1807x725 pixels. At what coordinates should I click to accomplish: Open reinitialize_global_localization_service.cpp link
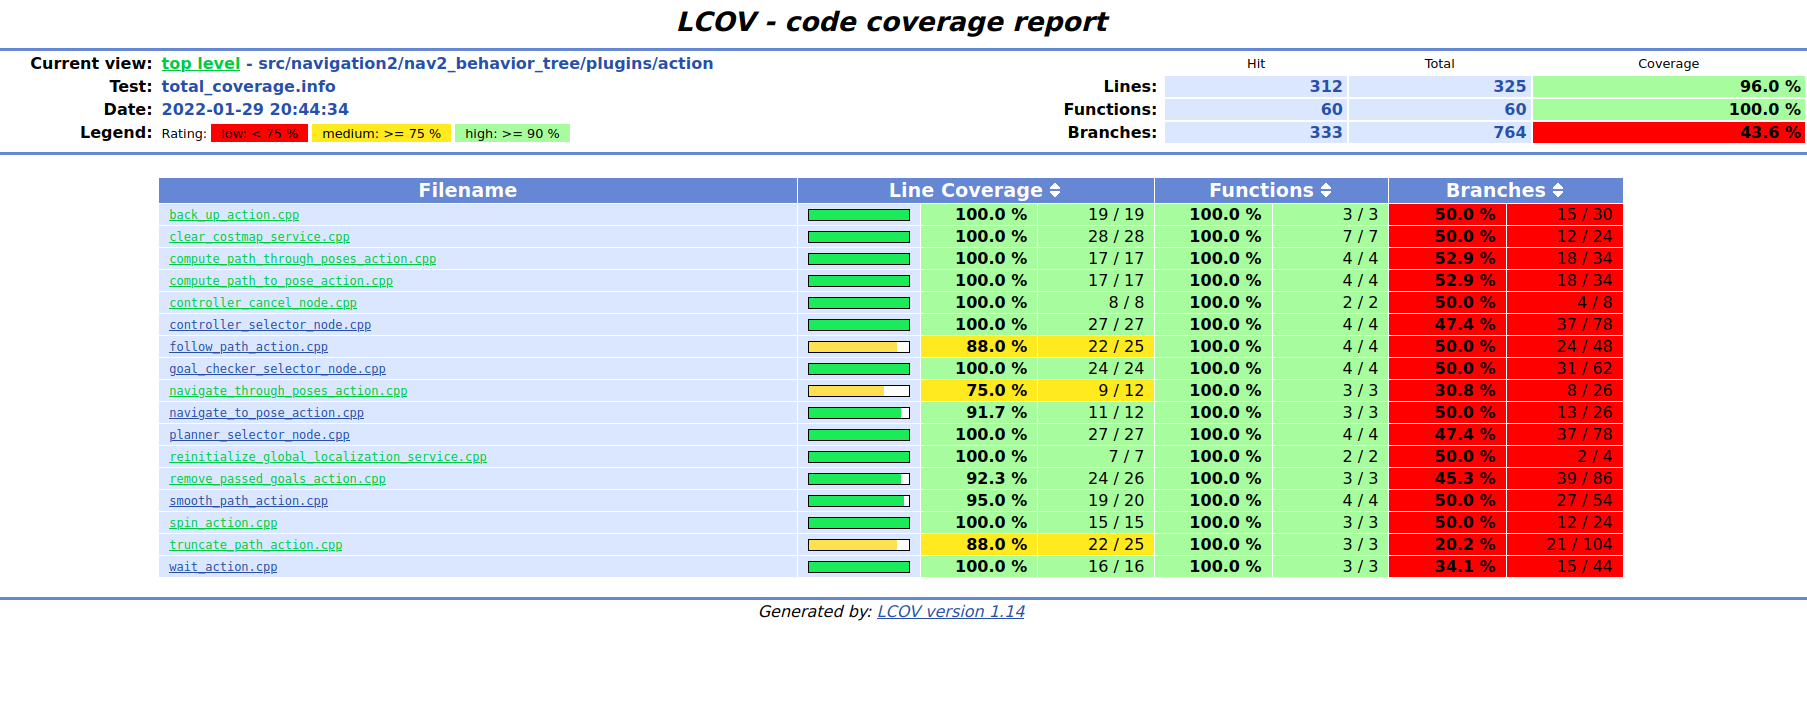327,457
